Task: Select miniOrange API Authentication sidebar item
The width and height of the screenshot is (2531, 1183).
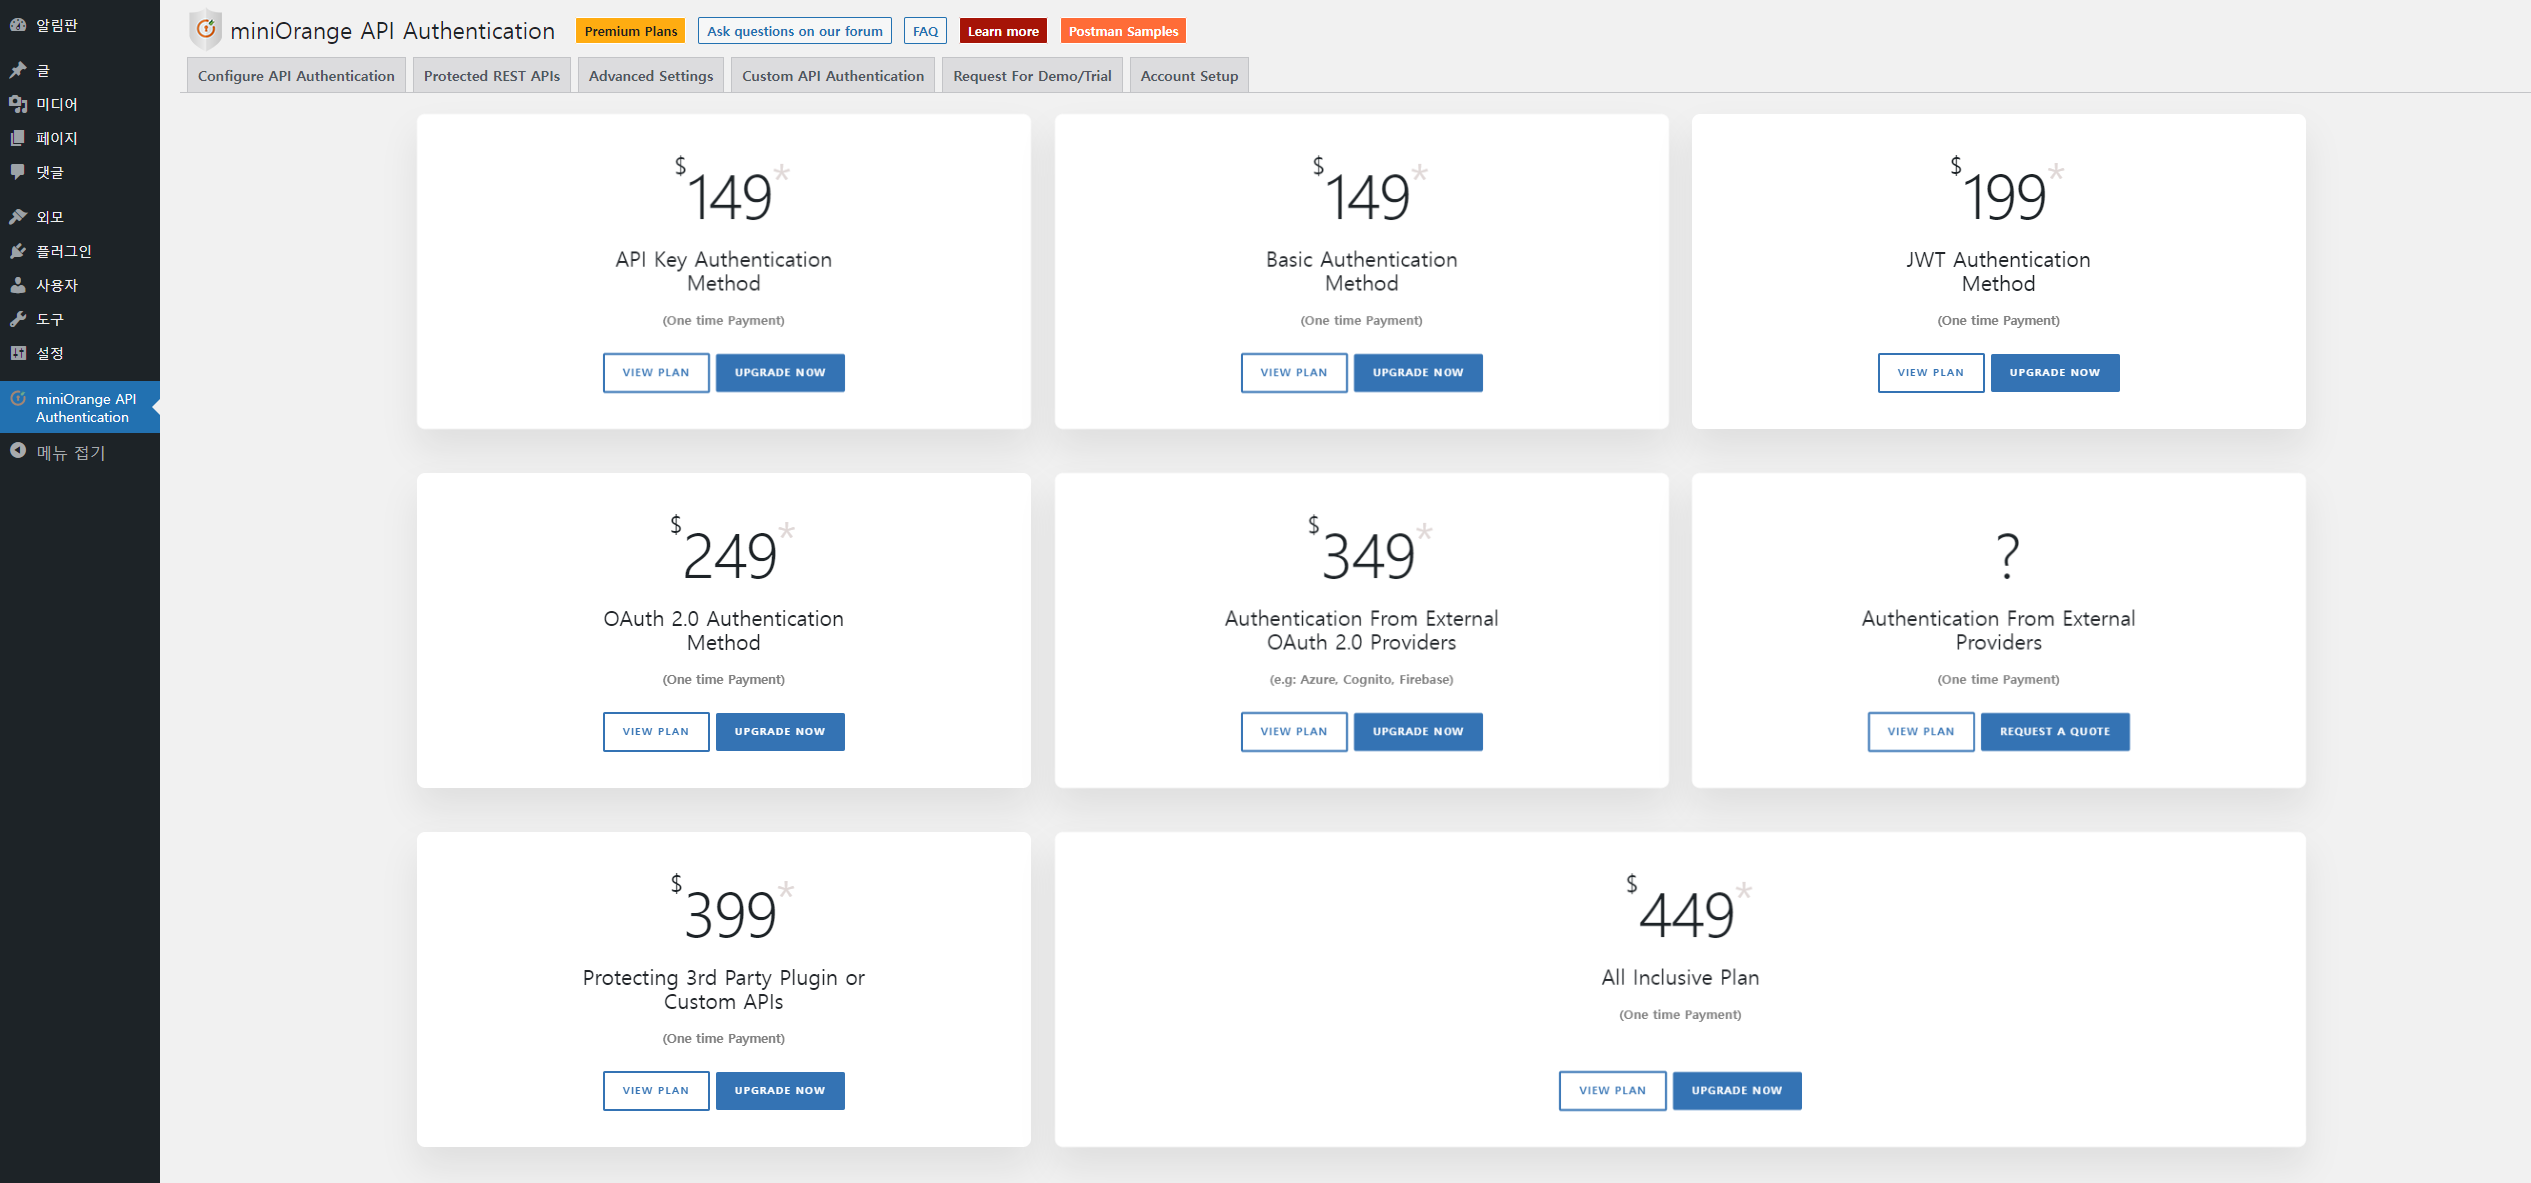Action: [80, 407]
